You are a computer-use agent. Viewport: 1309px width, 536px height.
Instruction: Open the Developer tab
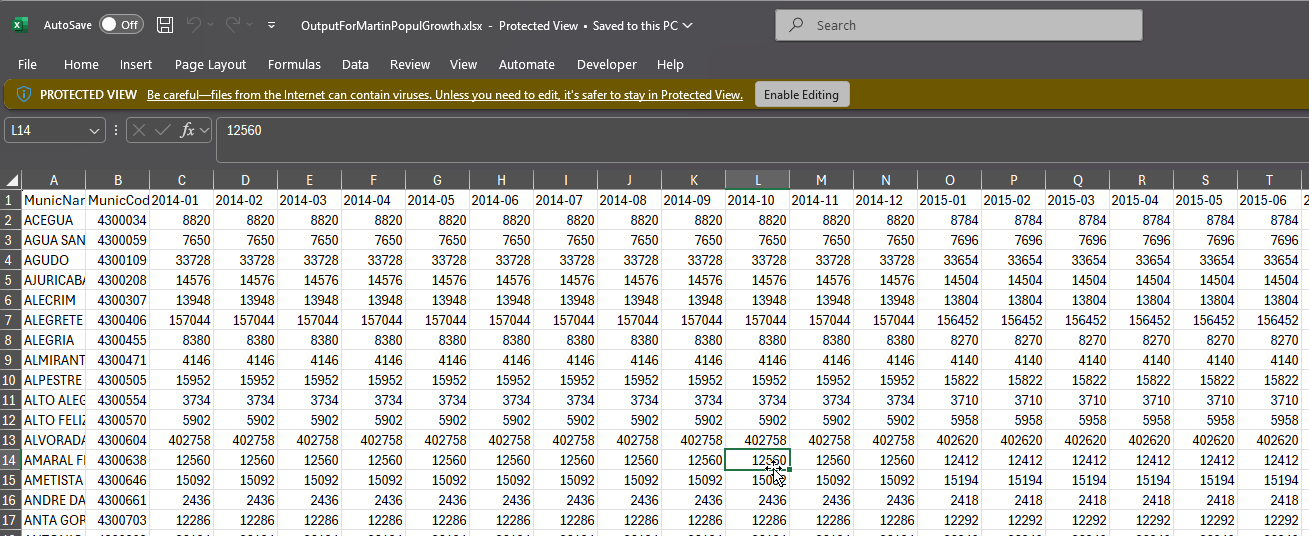click(x=606, y=64)
